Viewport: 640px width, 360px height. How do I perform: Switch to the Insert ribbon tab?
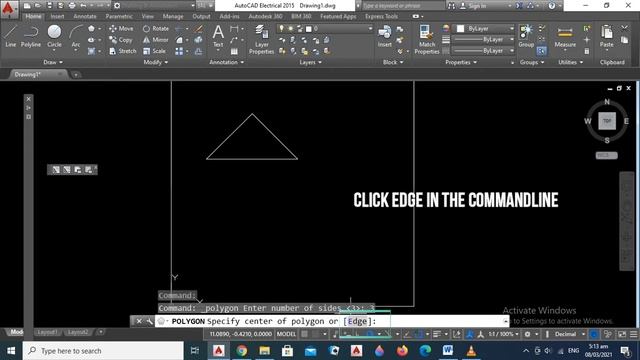[57, 16]
